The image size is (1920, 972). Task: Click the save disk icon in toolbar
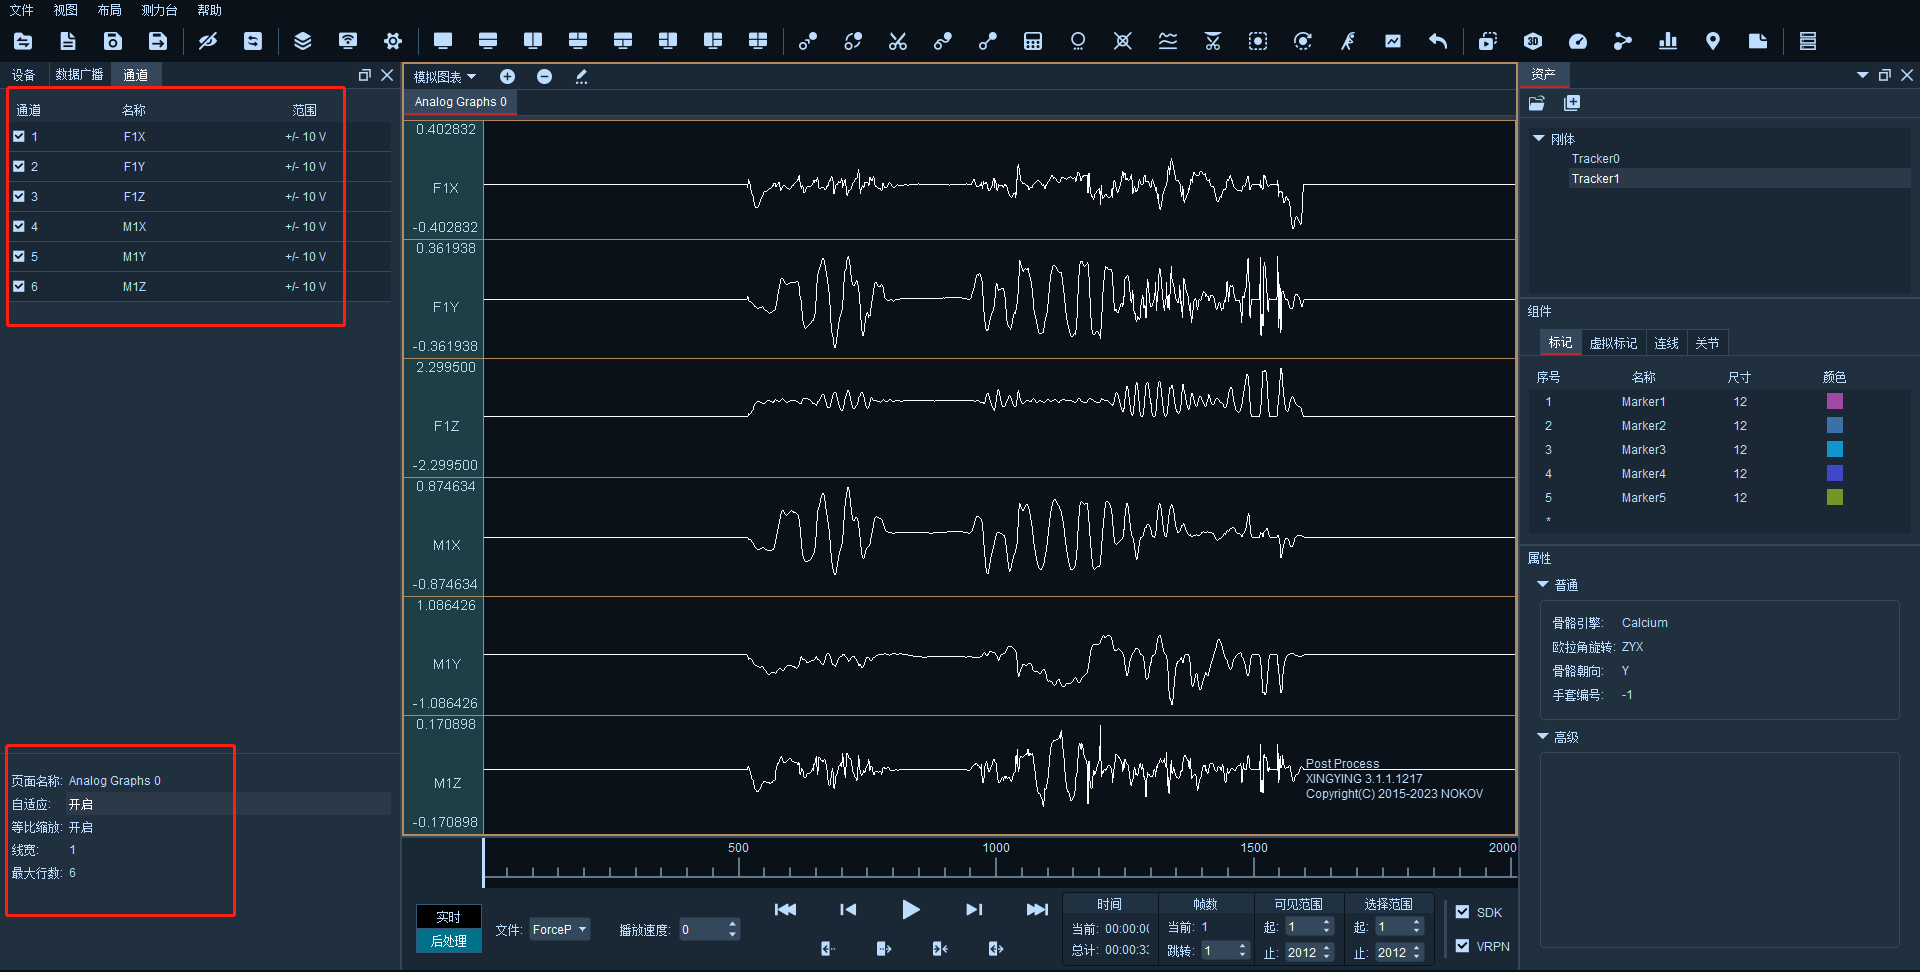113,41
